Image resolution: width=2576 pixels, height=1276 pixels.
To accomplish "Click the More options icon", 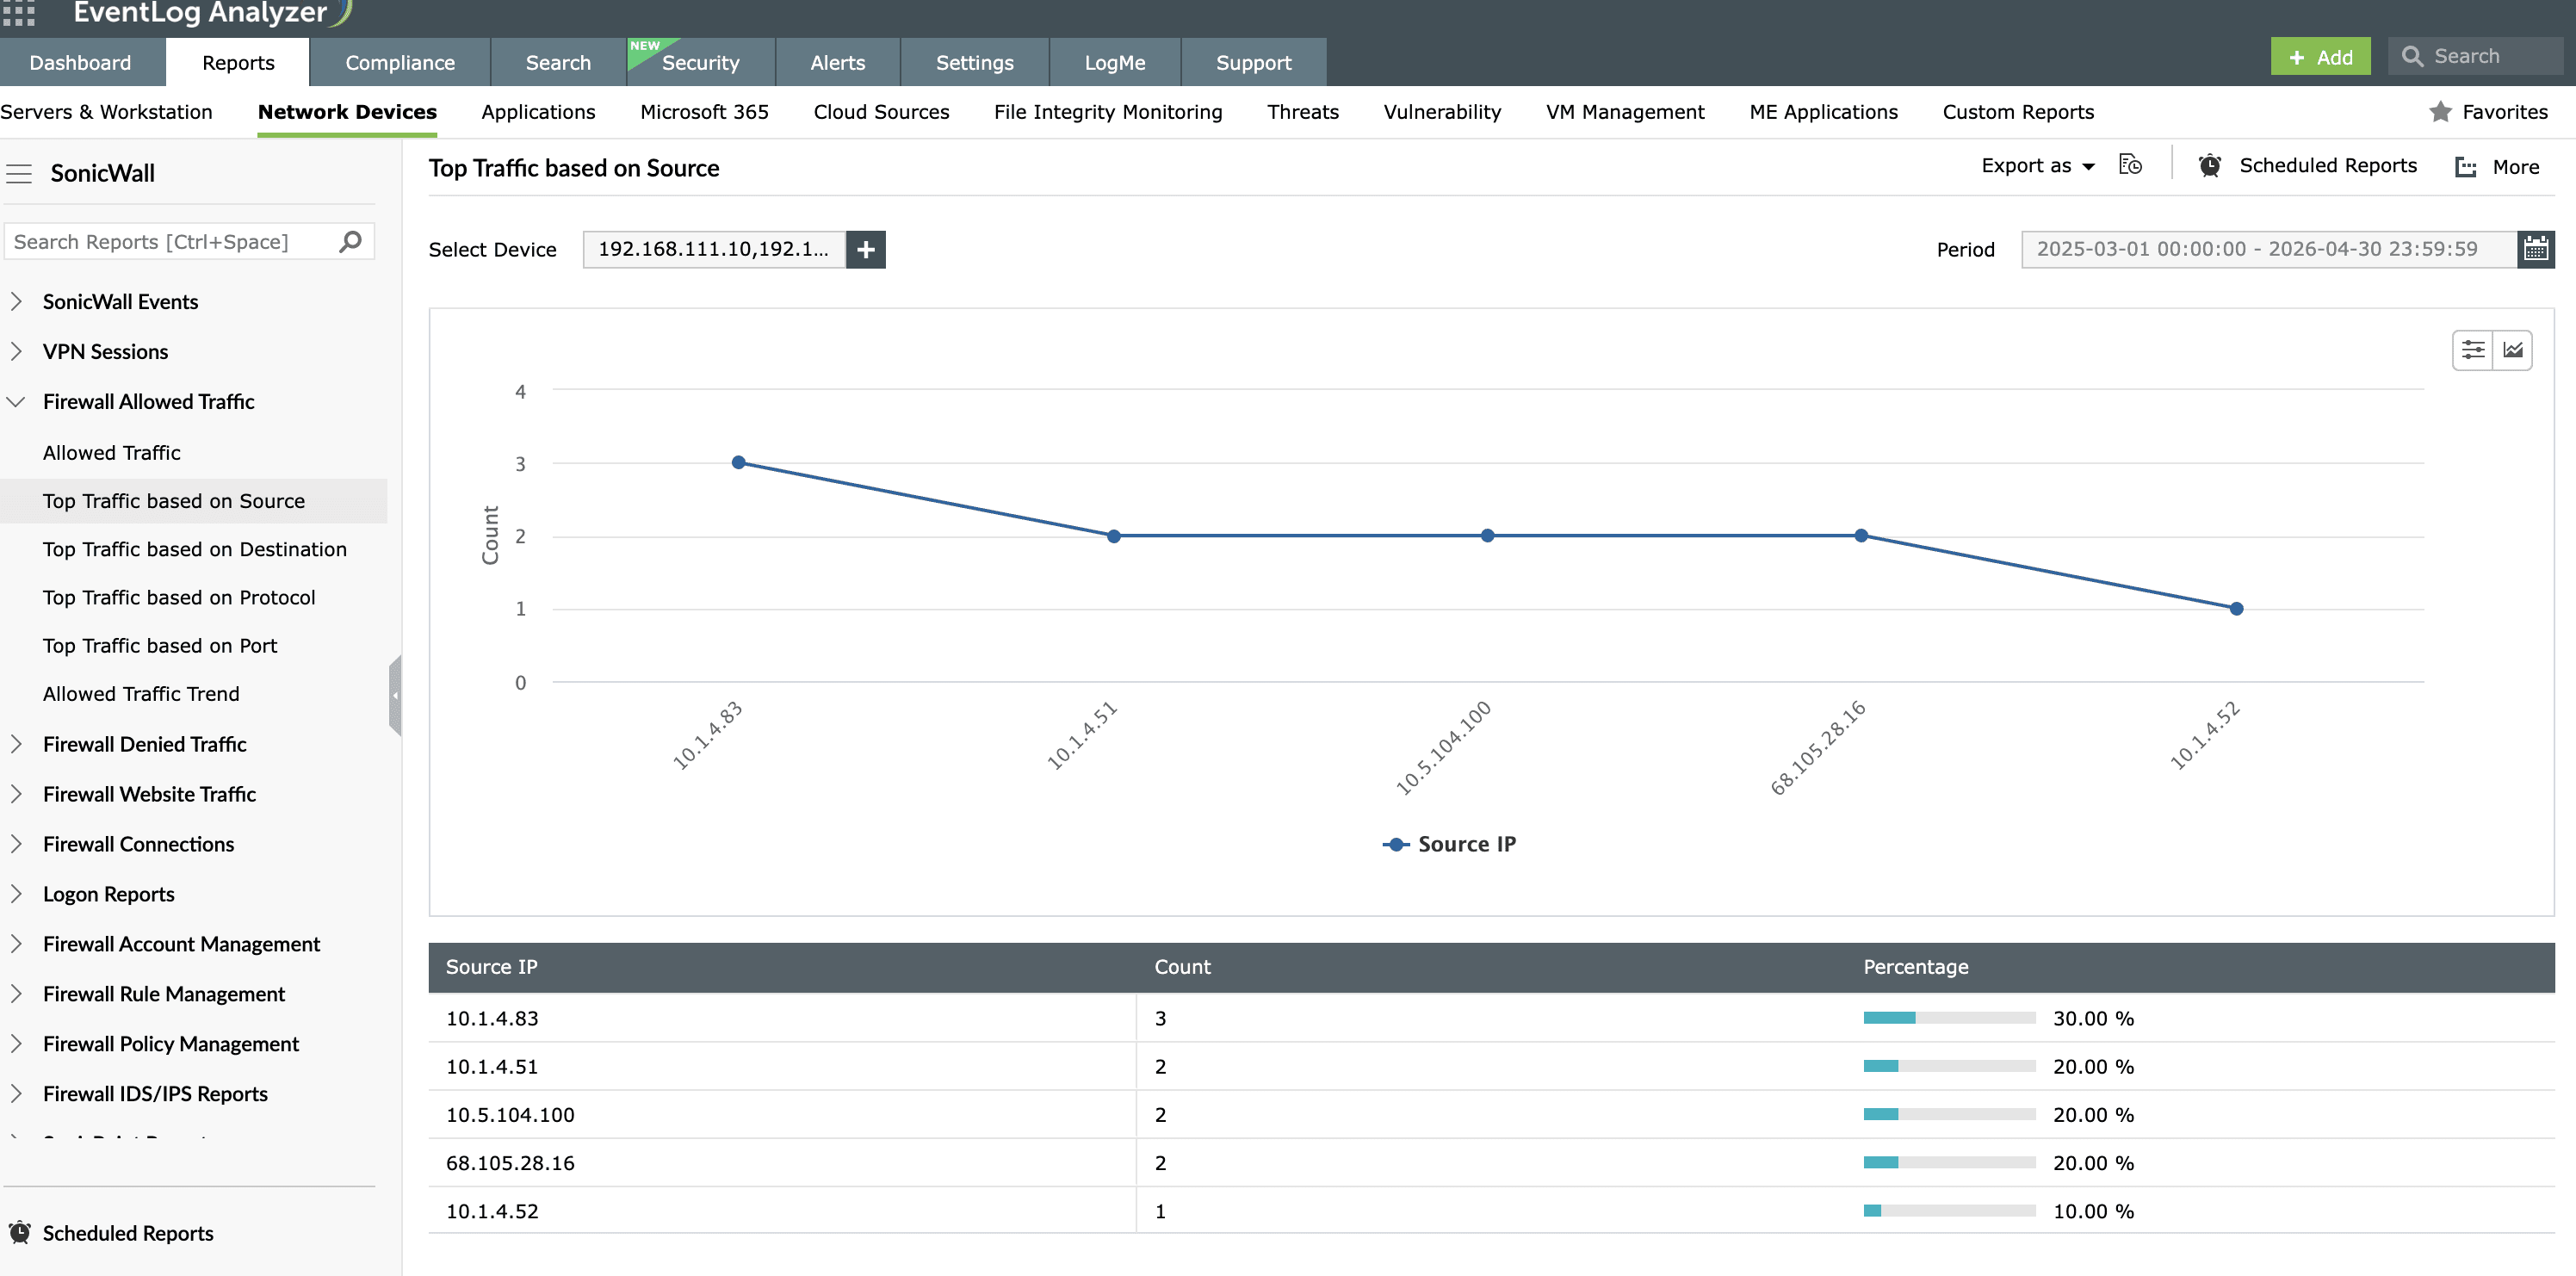I will point(2466,167).
